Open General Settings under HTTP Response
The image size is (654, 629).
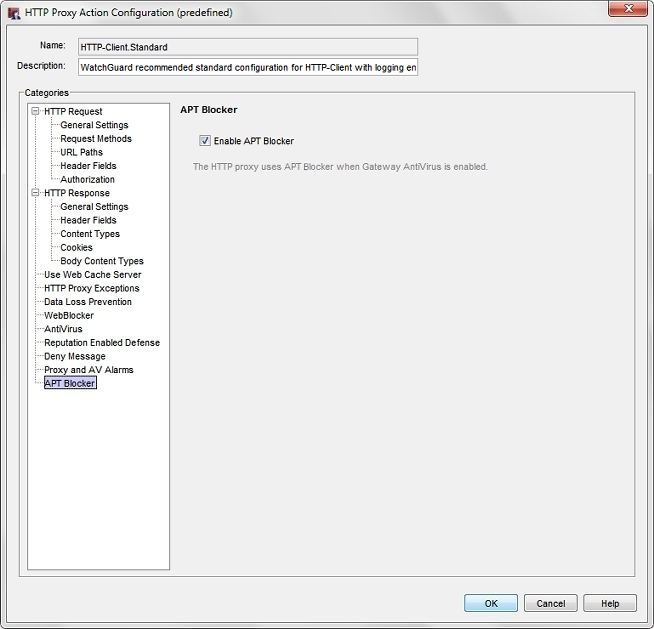tap(94, 206)
